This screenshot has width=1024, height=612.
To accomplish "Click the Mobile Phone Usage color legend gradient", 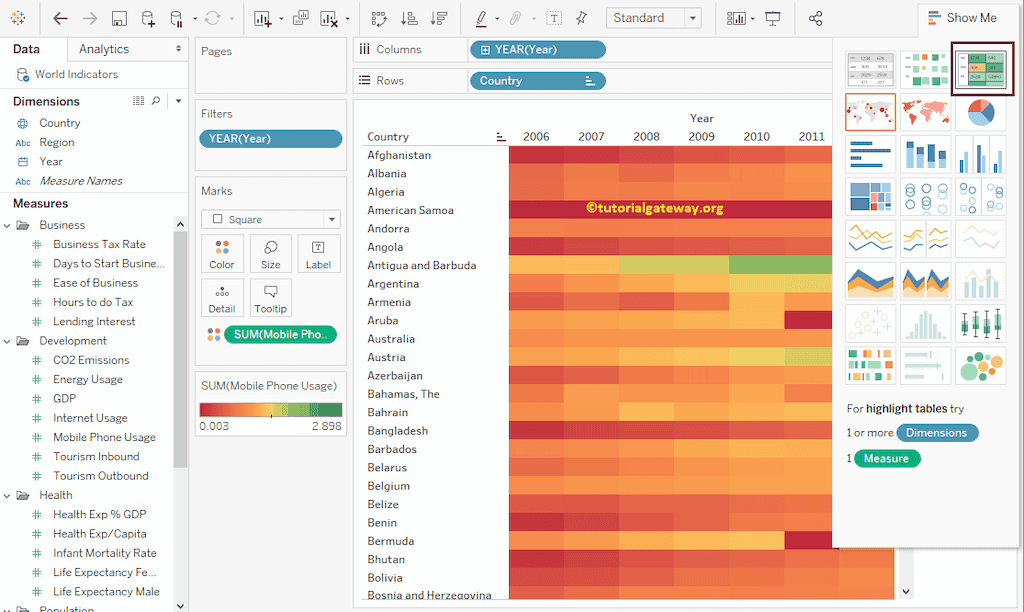I will (271, 410).
